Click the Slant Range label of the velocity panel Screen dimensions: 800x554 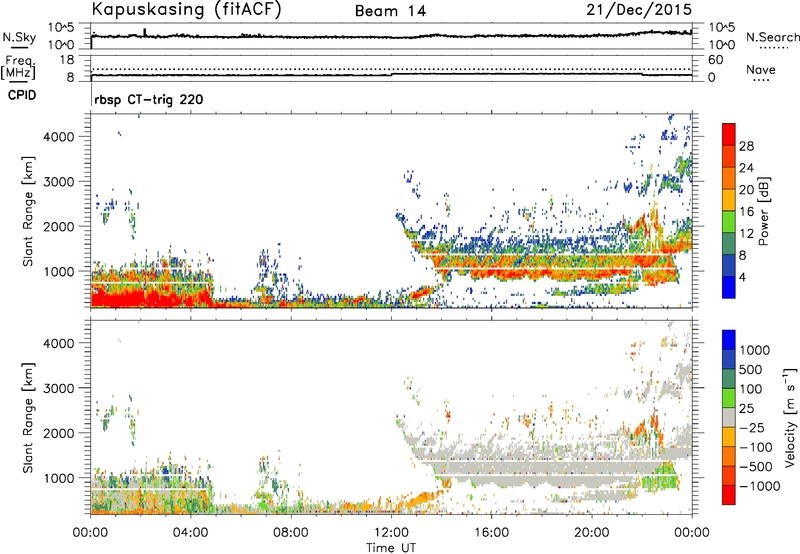(x=28, y=418)
